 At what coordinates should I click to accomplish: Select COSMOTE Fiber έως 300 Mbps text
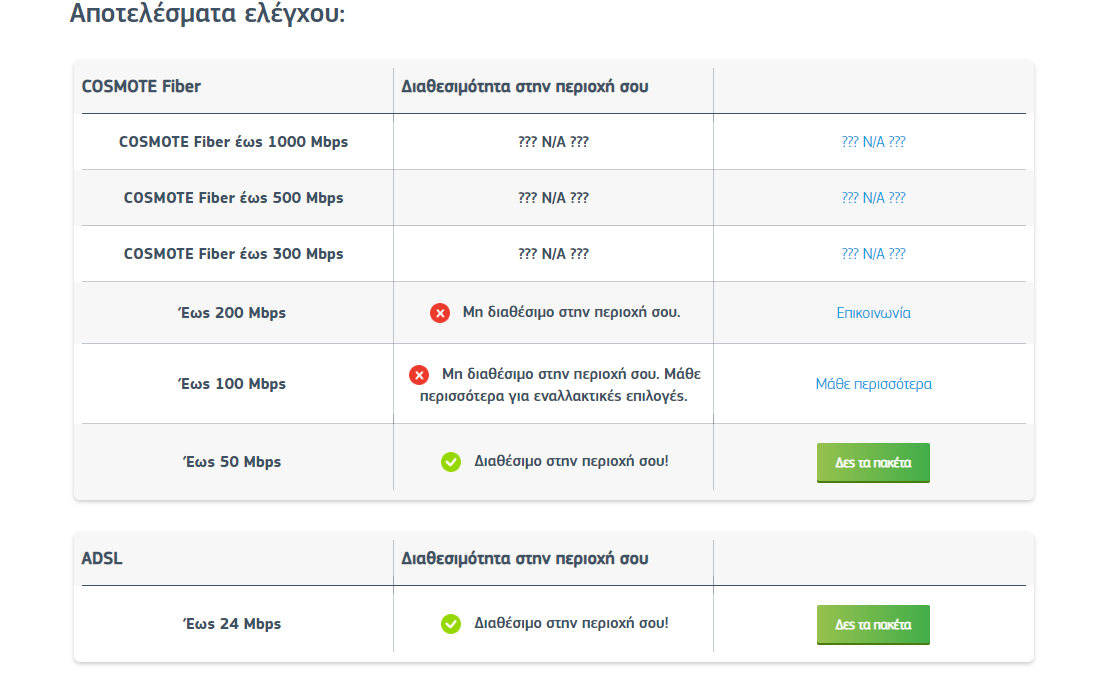coord(233,254)
